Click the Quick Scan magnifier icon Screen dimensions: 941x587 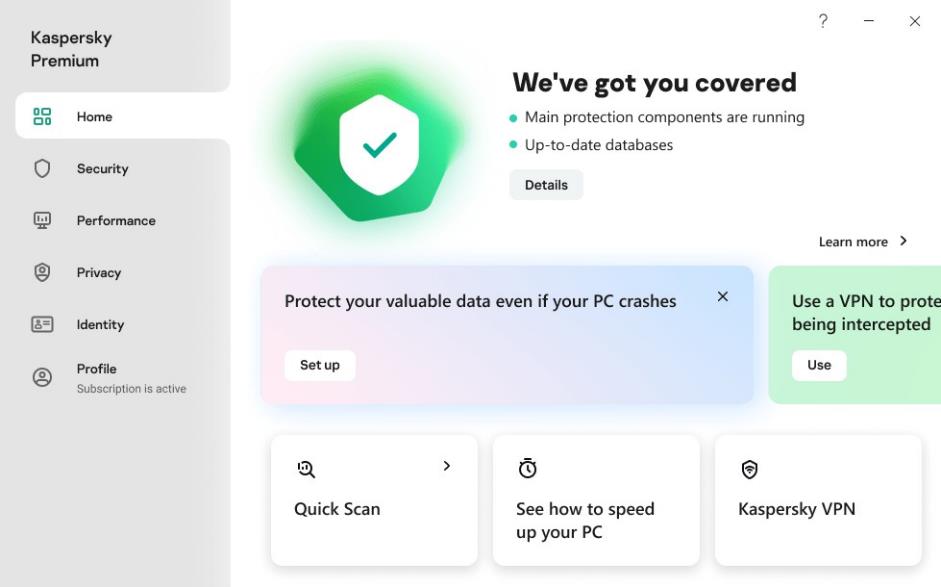pyautogui.click(x=306, y=468)
